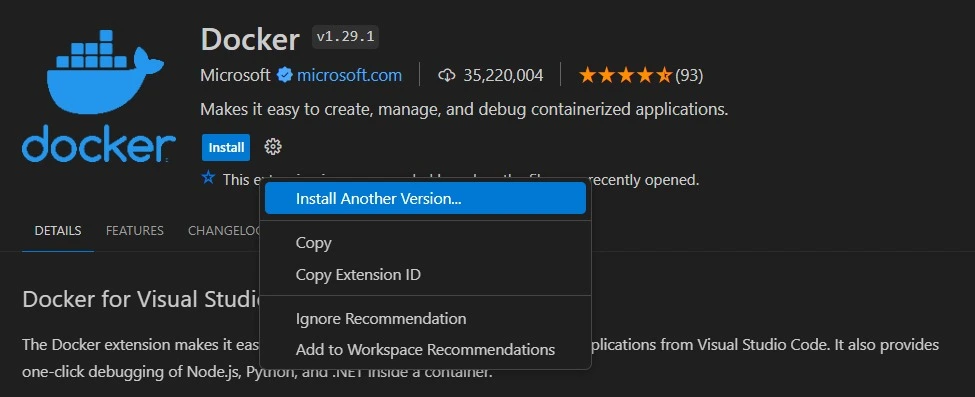Select Add to Workspace Recommendations
The image size is (975, 397).
(425, 350)
